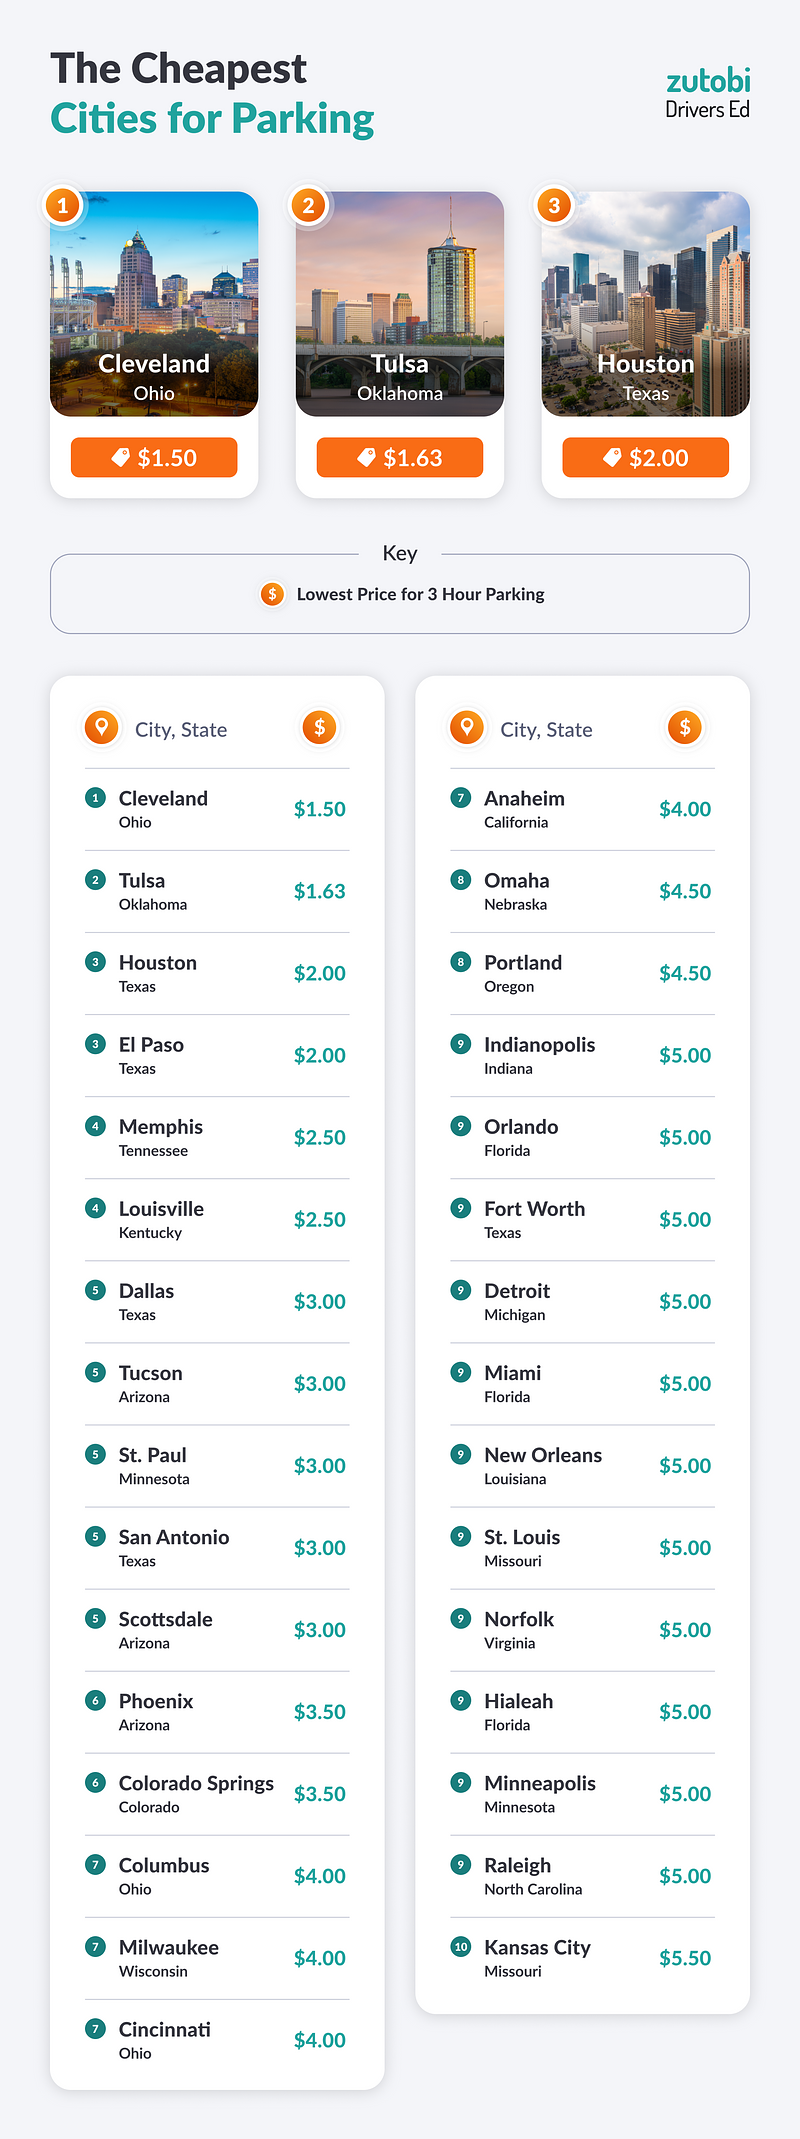Click the dollar icon in right table header

(685, 727)
